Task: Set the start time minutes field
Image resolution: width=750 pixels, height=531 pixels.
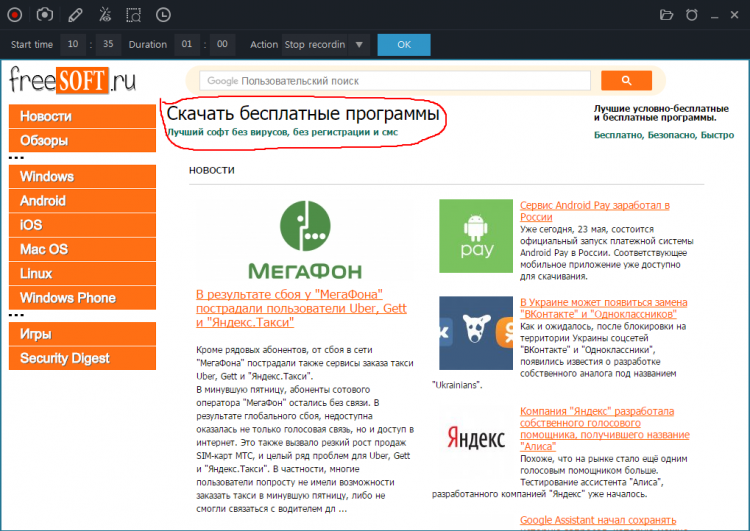Action: pos(108,44)
